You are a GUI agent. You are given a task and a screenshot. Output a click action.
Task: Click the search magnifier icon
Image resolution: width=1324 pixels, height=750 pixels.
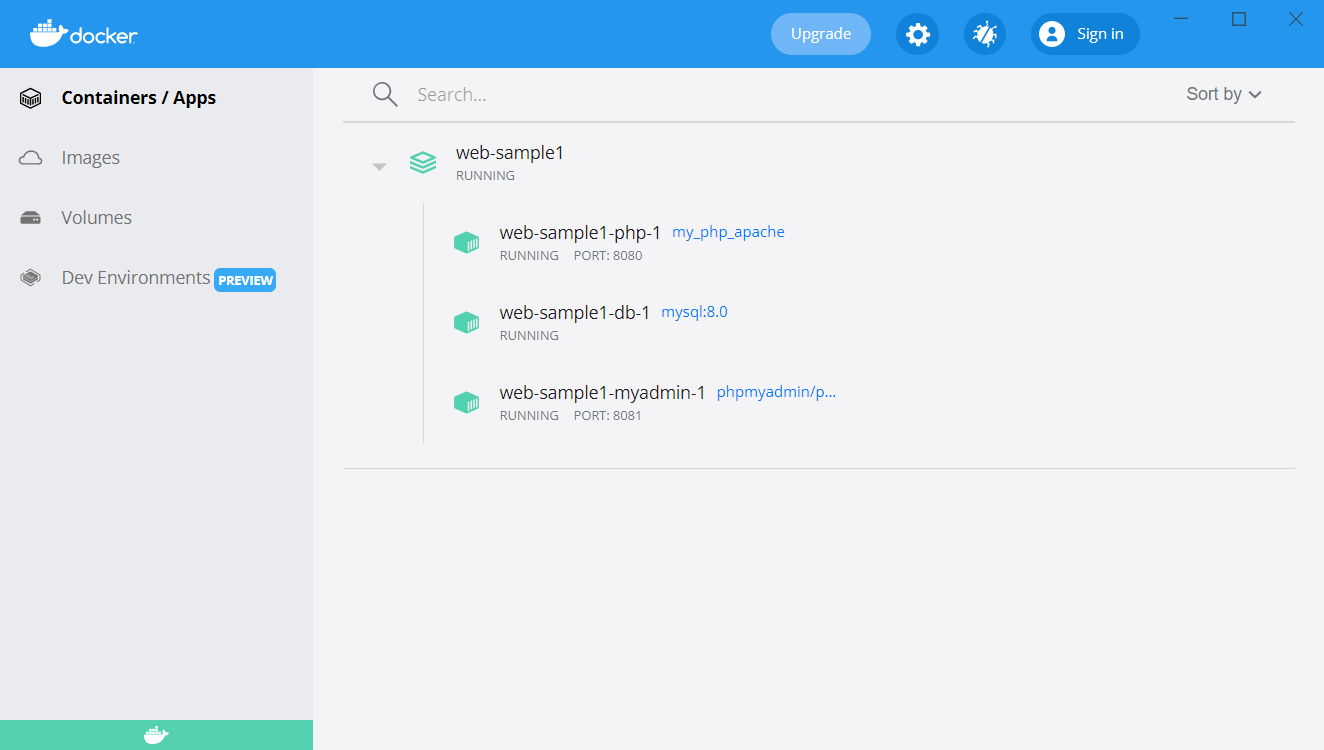[385, 94]
